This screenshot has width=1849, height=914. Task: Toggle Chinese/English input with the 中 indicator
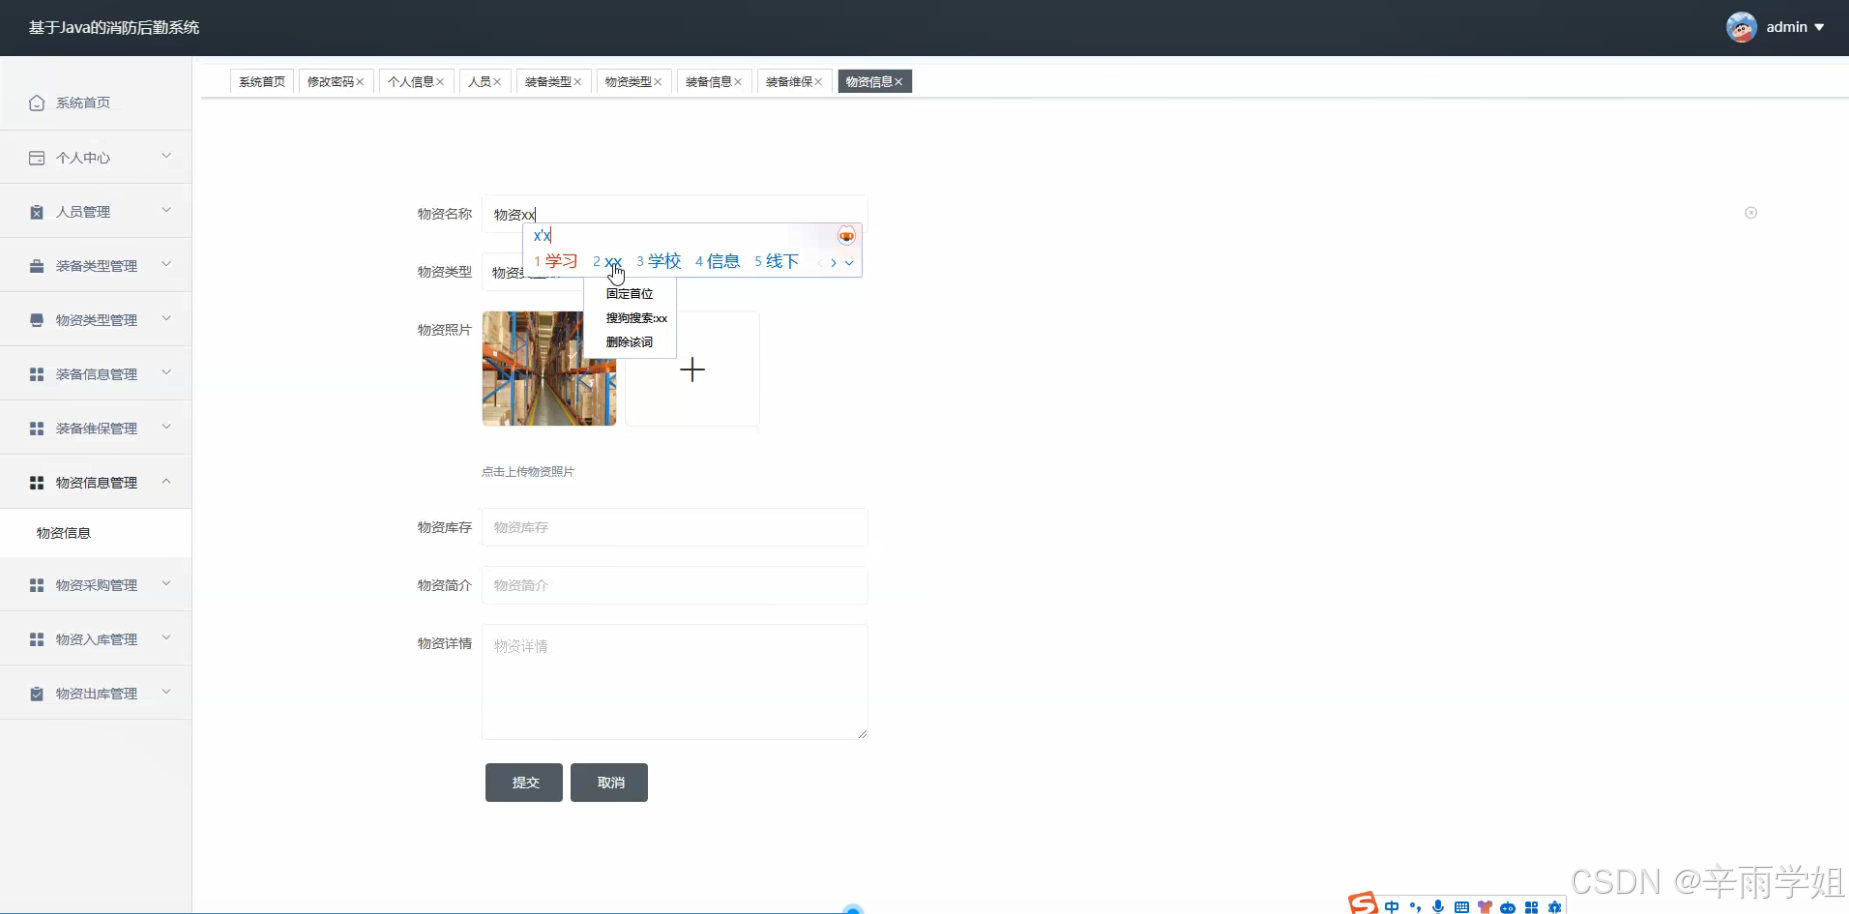click(x=1392, y=906)
